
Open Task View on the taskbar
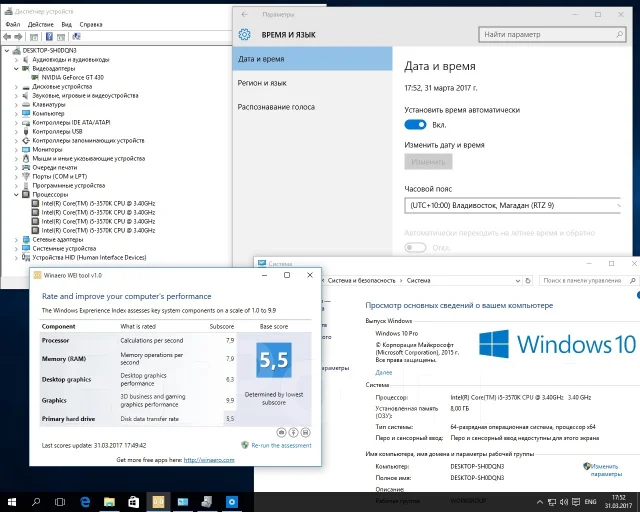(60, 502)
